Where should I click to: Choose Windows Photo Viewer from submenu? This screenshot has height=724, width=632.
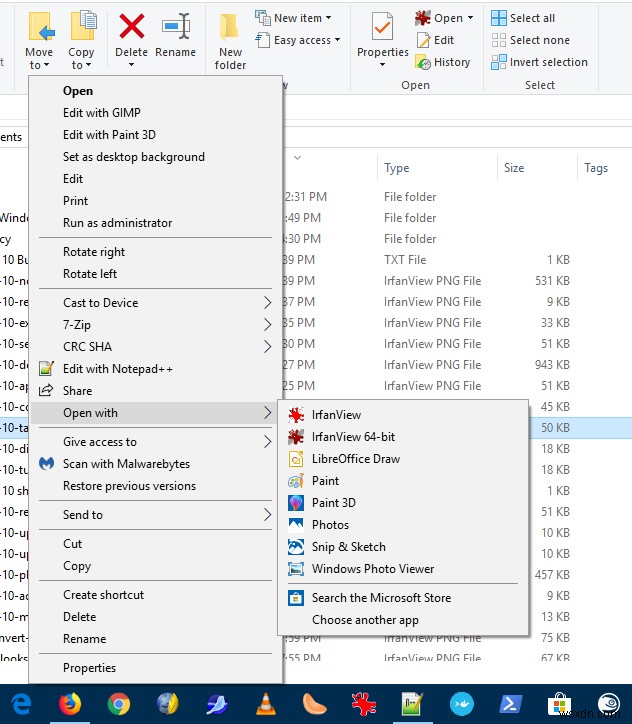pyautogui.click(x=403, y=569)
